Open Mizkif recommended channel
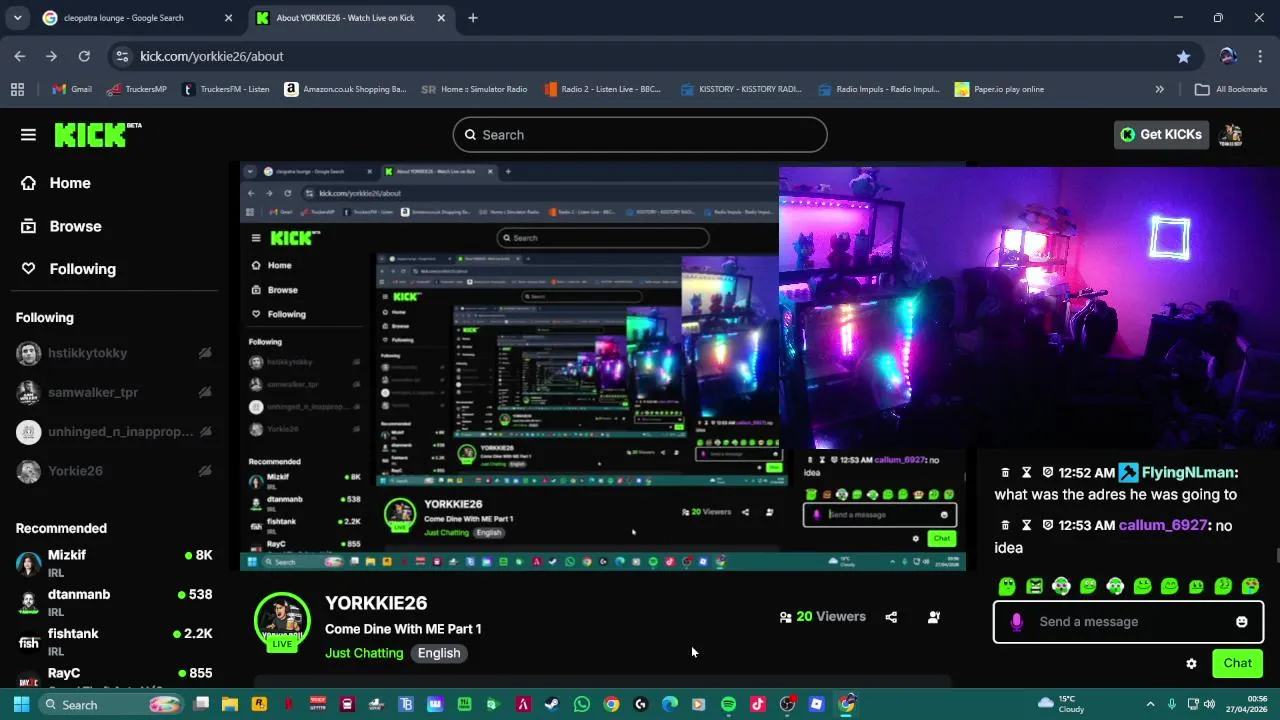Image resolution: width=1280 pixels, height=720 pixels. (114, 563)
